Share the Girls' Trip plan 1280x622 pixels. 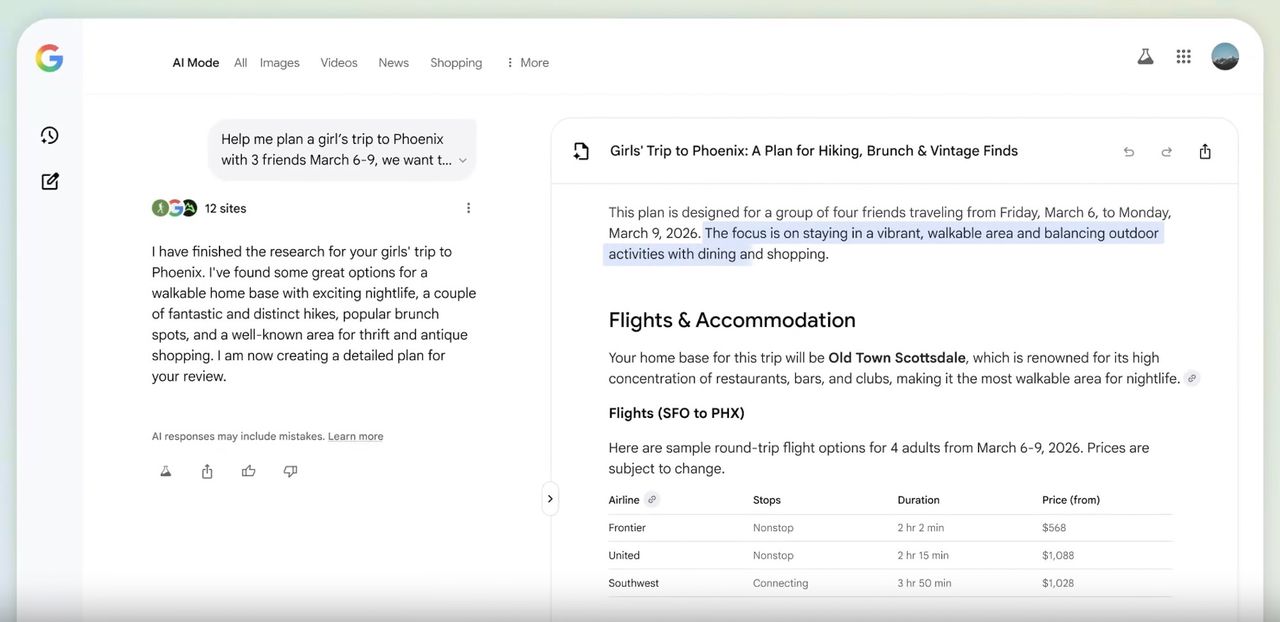[x=1205, y=152]
